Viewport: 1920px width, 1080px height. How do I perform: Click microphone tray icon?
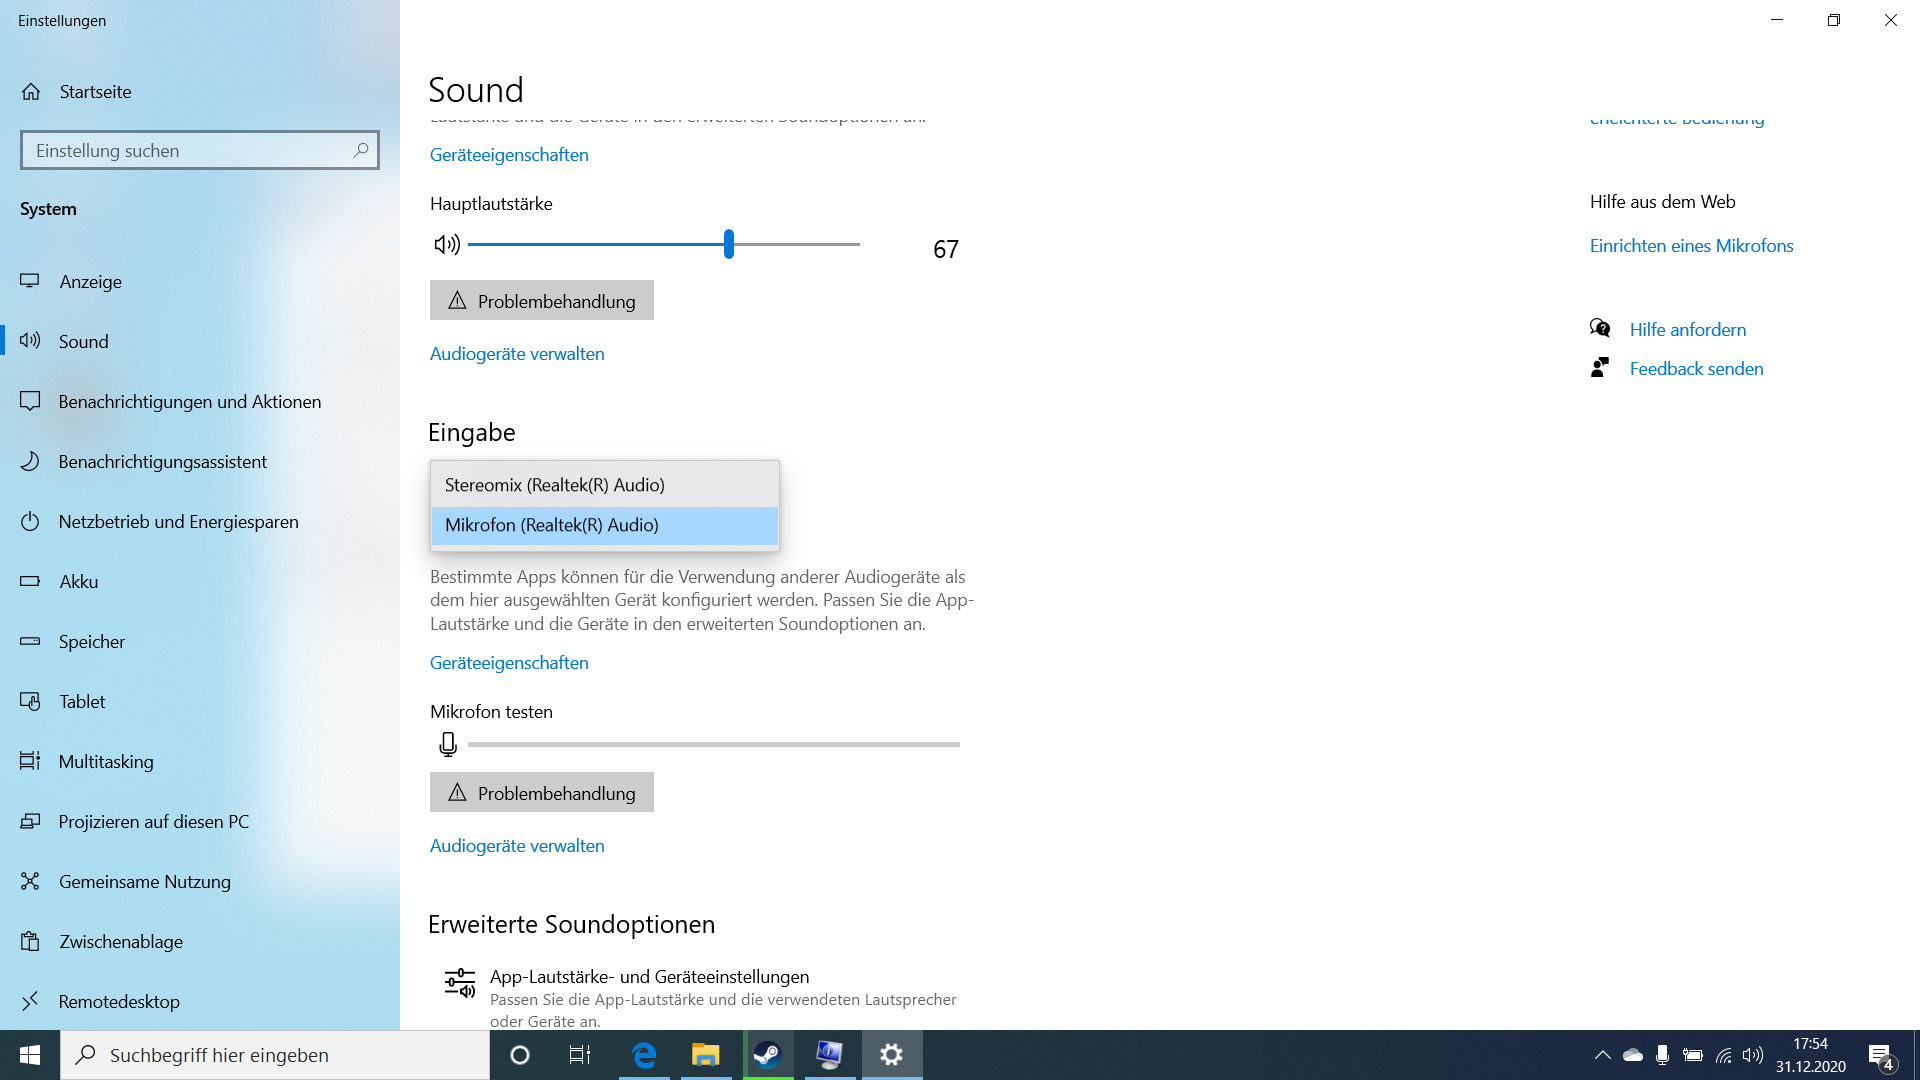coord(1662,1055)
